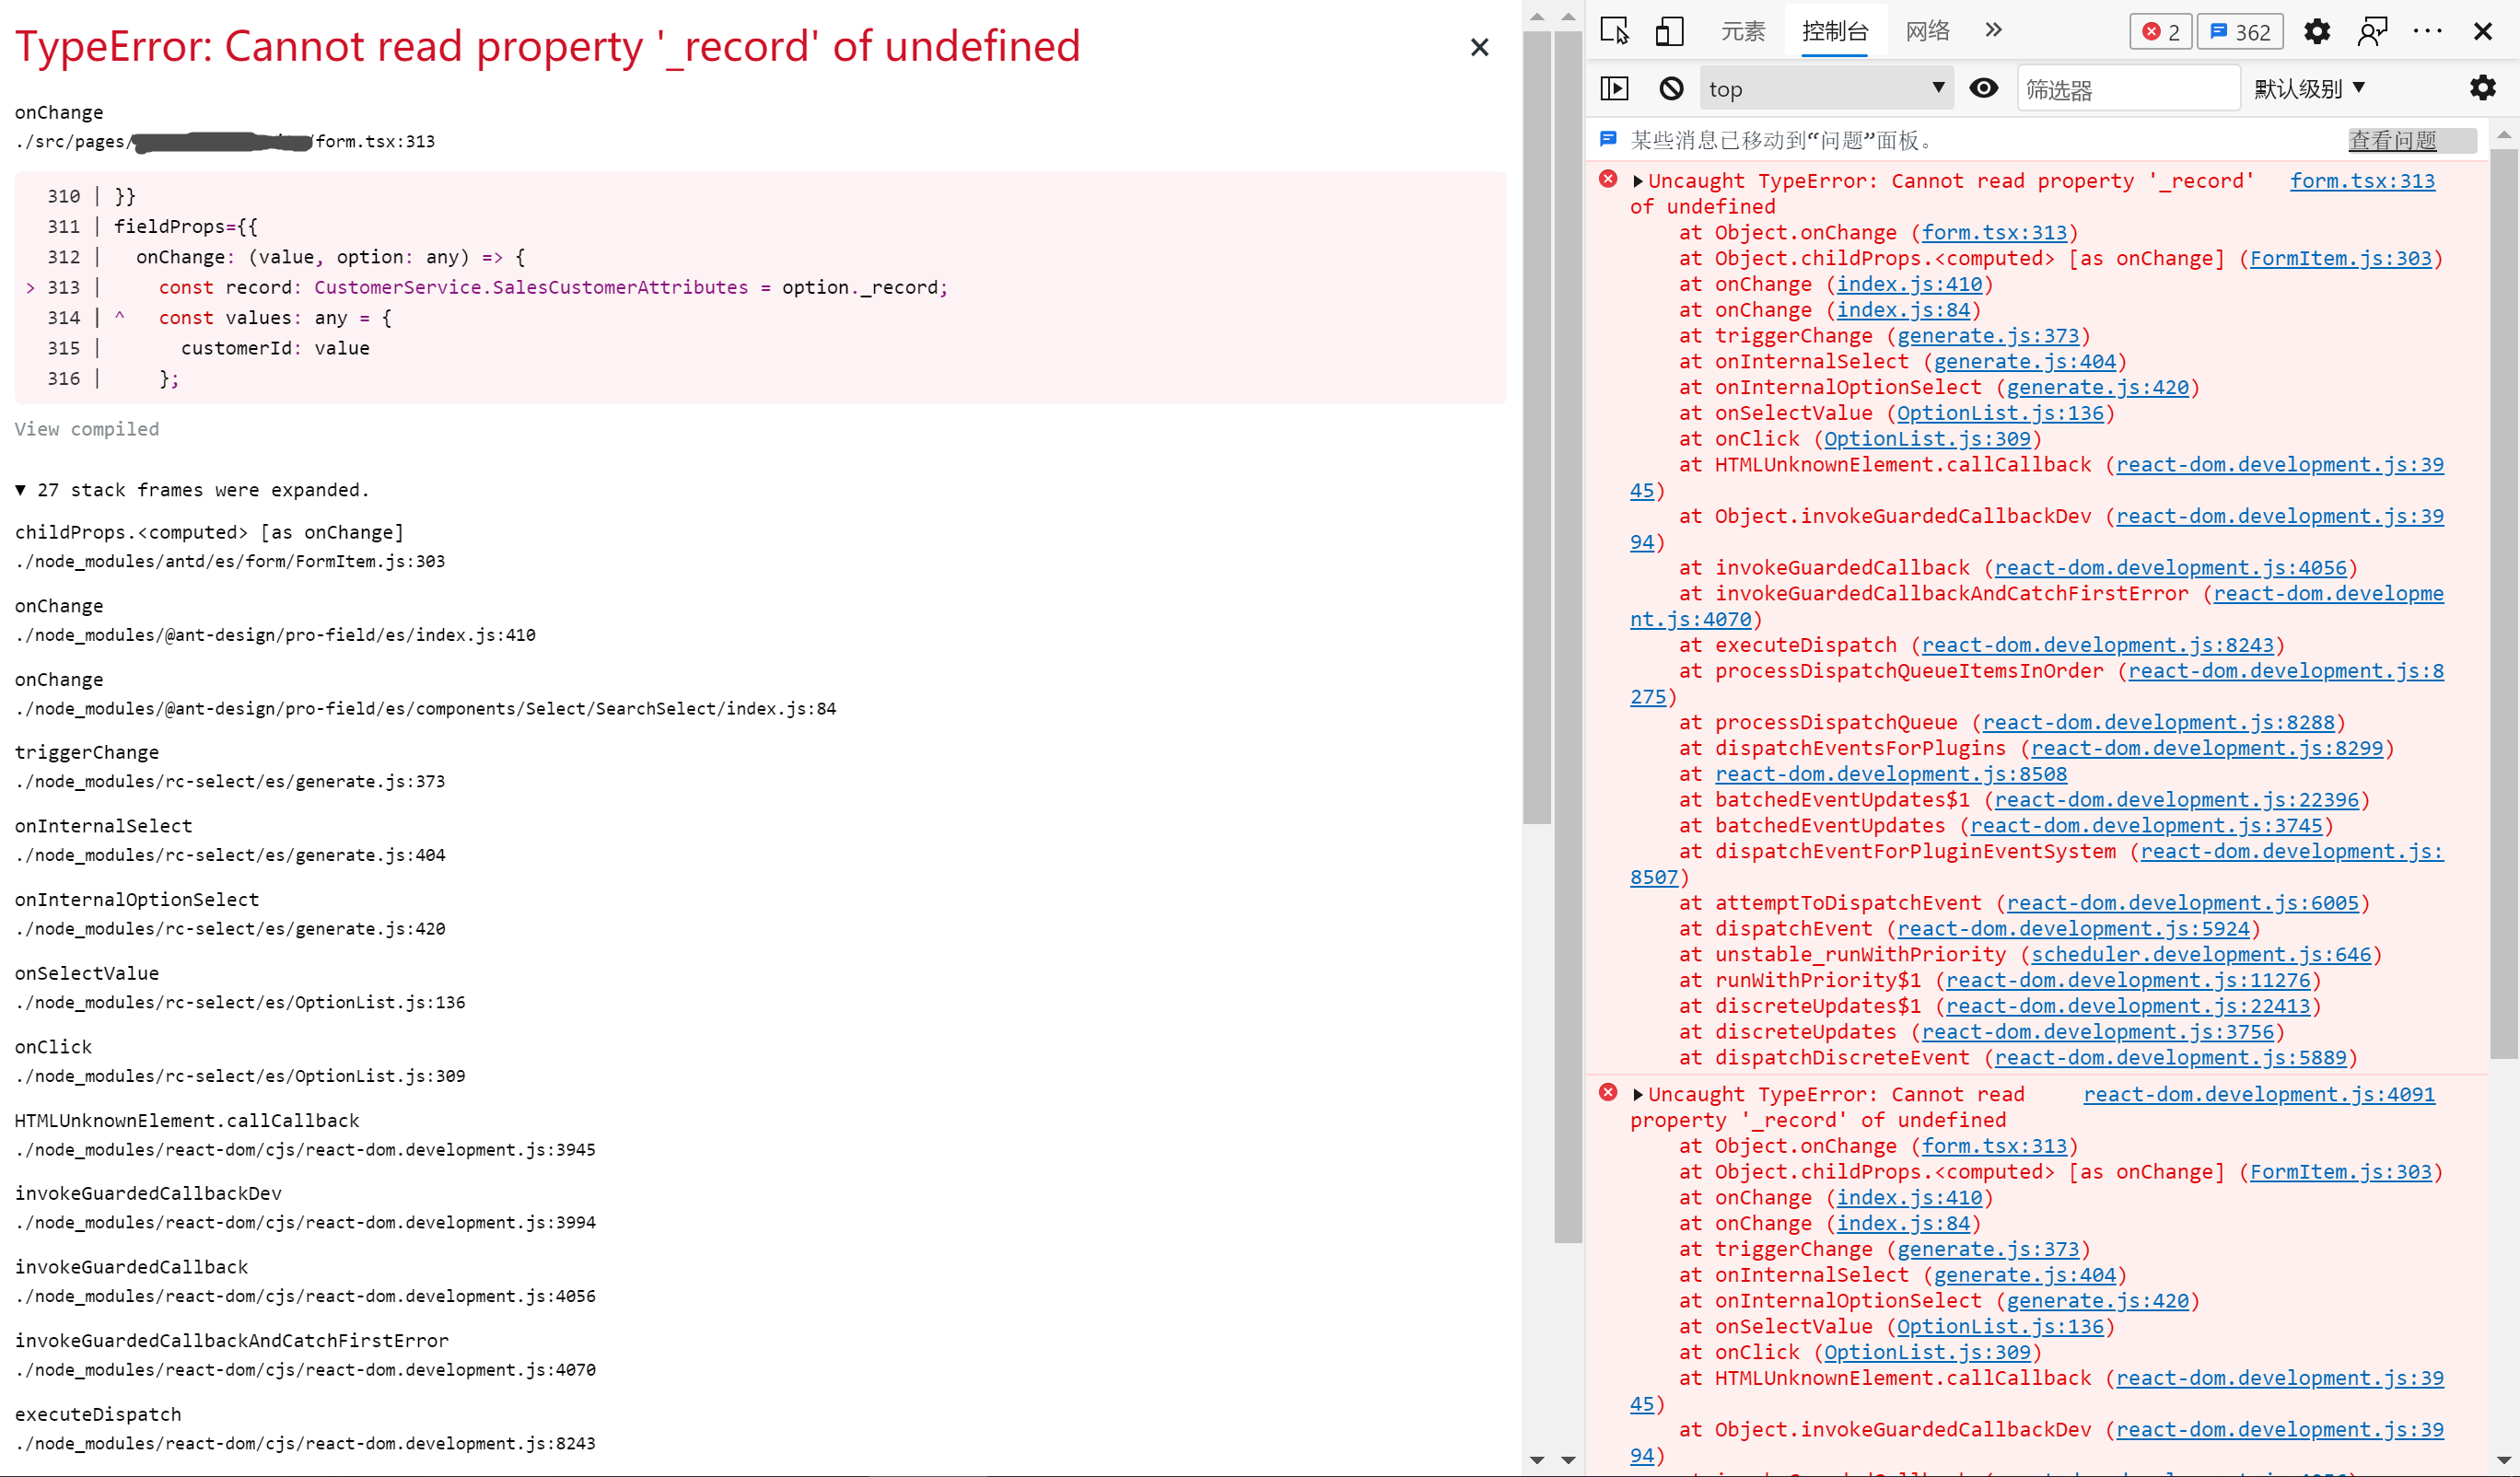Activate the inspect element tool

(1615, 31)
